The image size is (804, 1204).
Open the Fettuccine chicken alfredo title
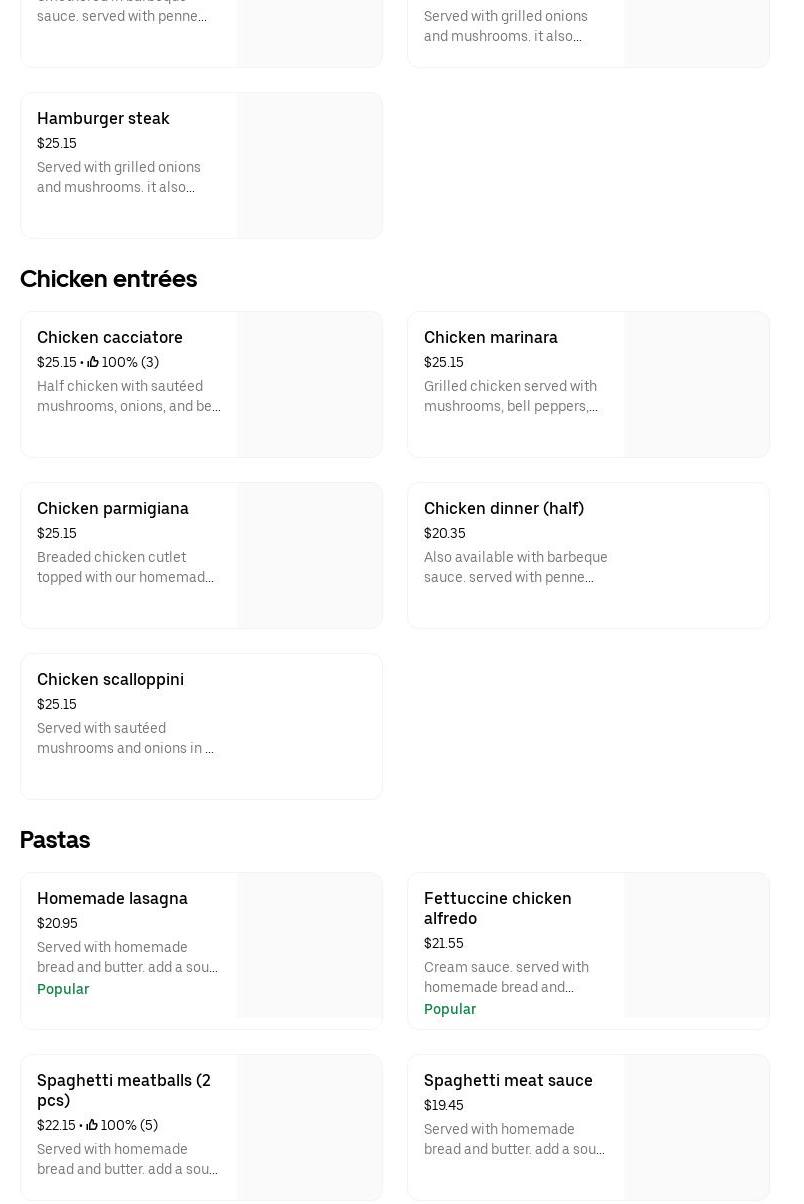[497, 908]
